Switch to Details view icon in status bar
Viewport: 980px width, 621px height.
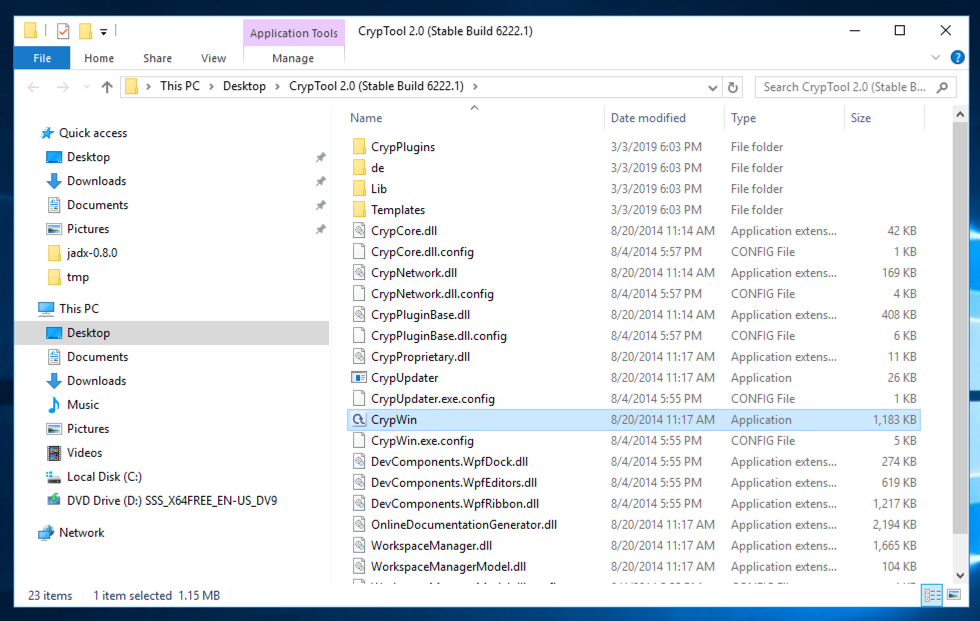coord(932,595)
